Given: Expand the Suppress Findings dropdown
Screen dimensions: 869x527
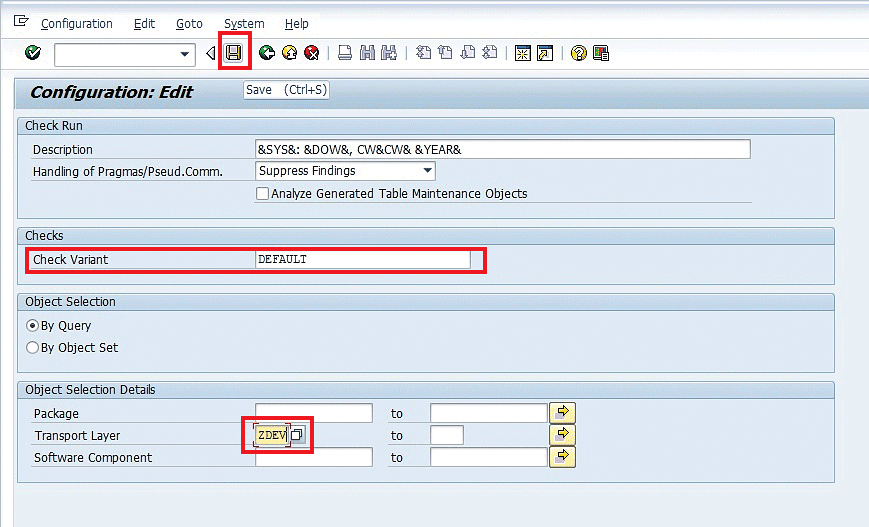Looking at the screenshot, I should pos(427,171).
